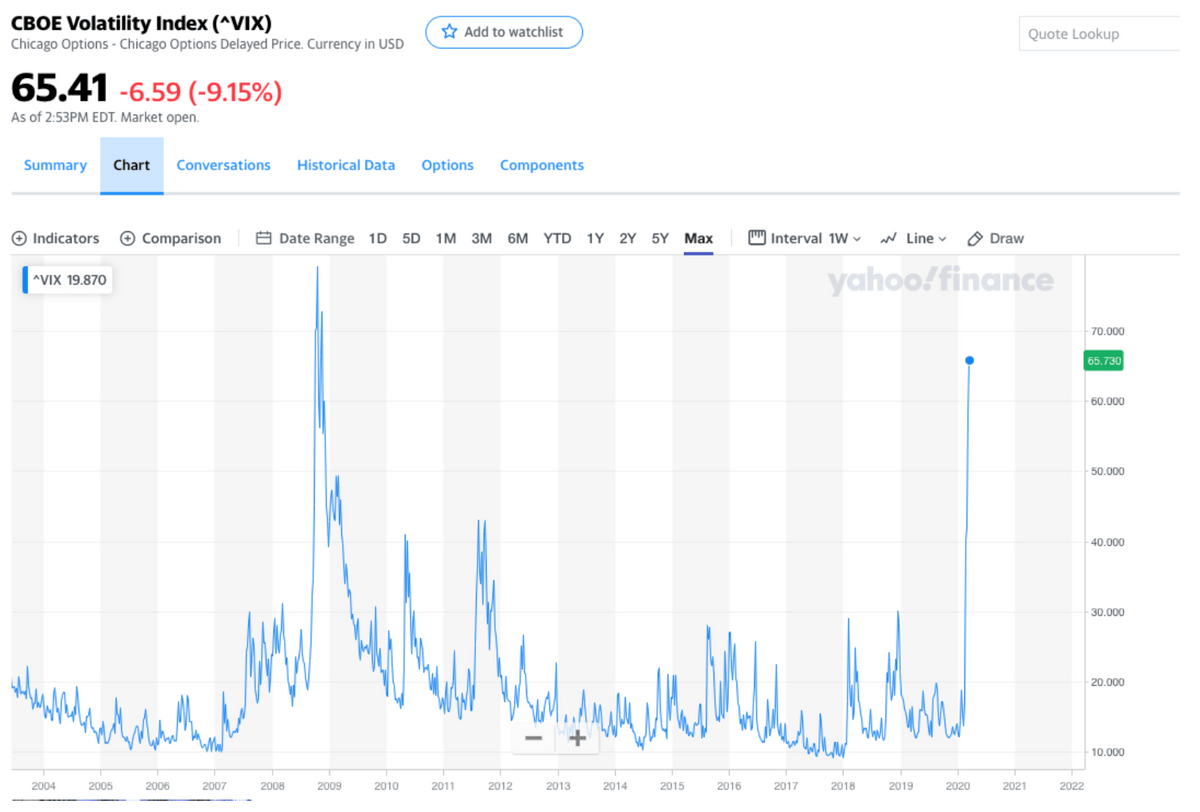Click the Comparison label
The width and height of the screenshot is (1200, 812).
[182, 238]
